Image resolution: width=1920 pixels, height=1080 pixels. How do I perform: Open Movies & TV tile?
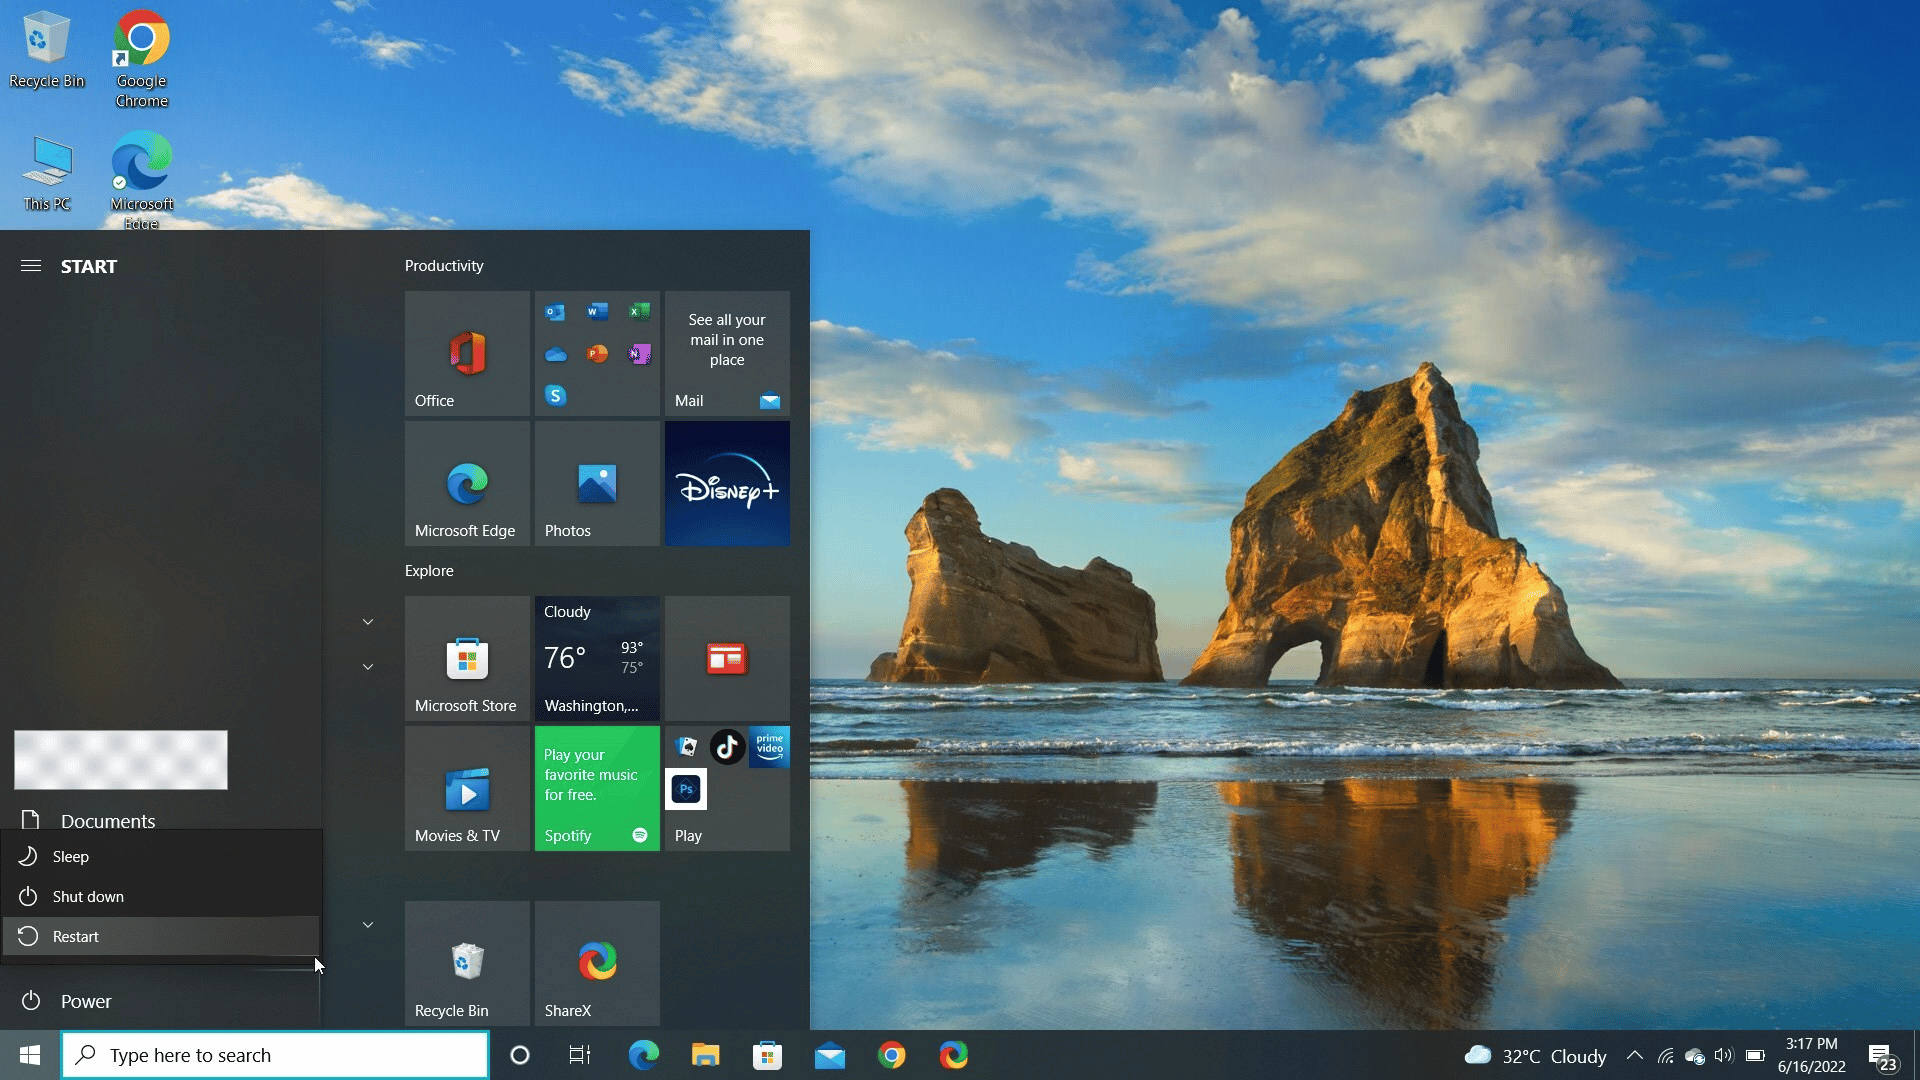tap(467, 787)
